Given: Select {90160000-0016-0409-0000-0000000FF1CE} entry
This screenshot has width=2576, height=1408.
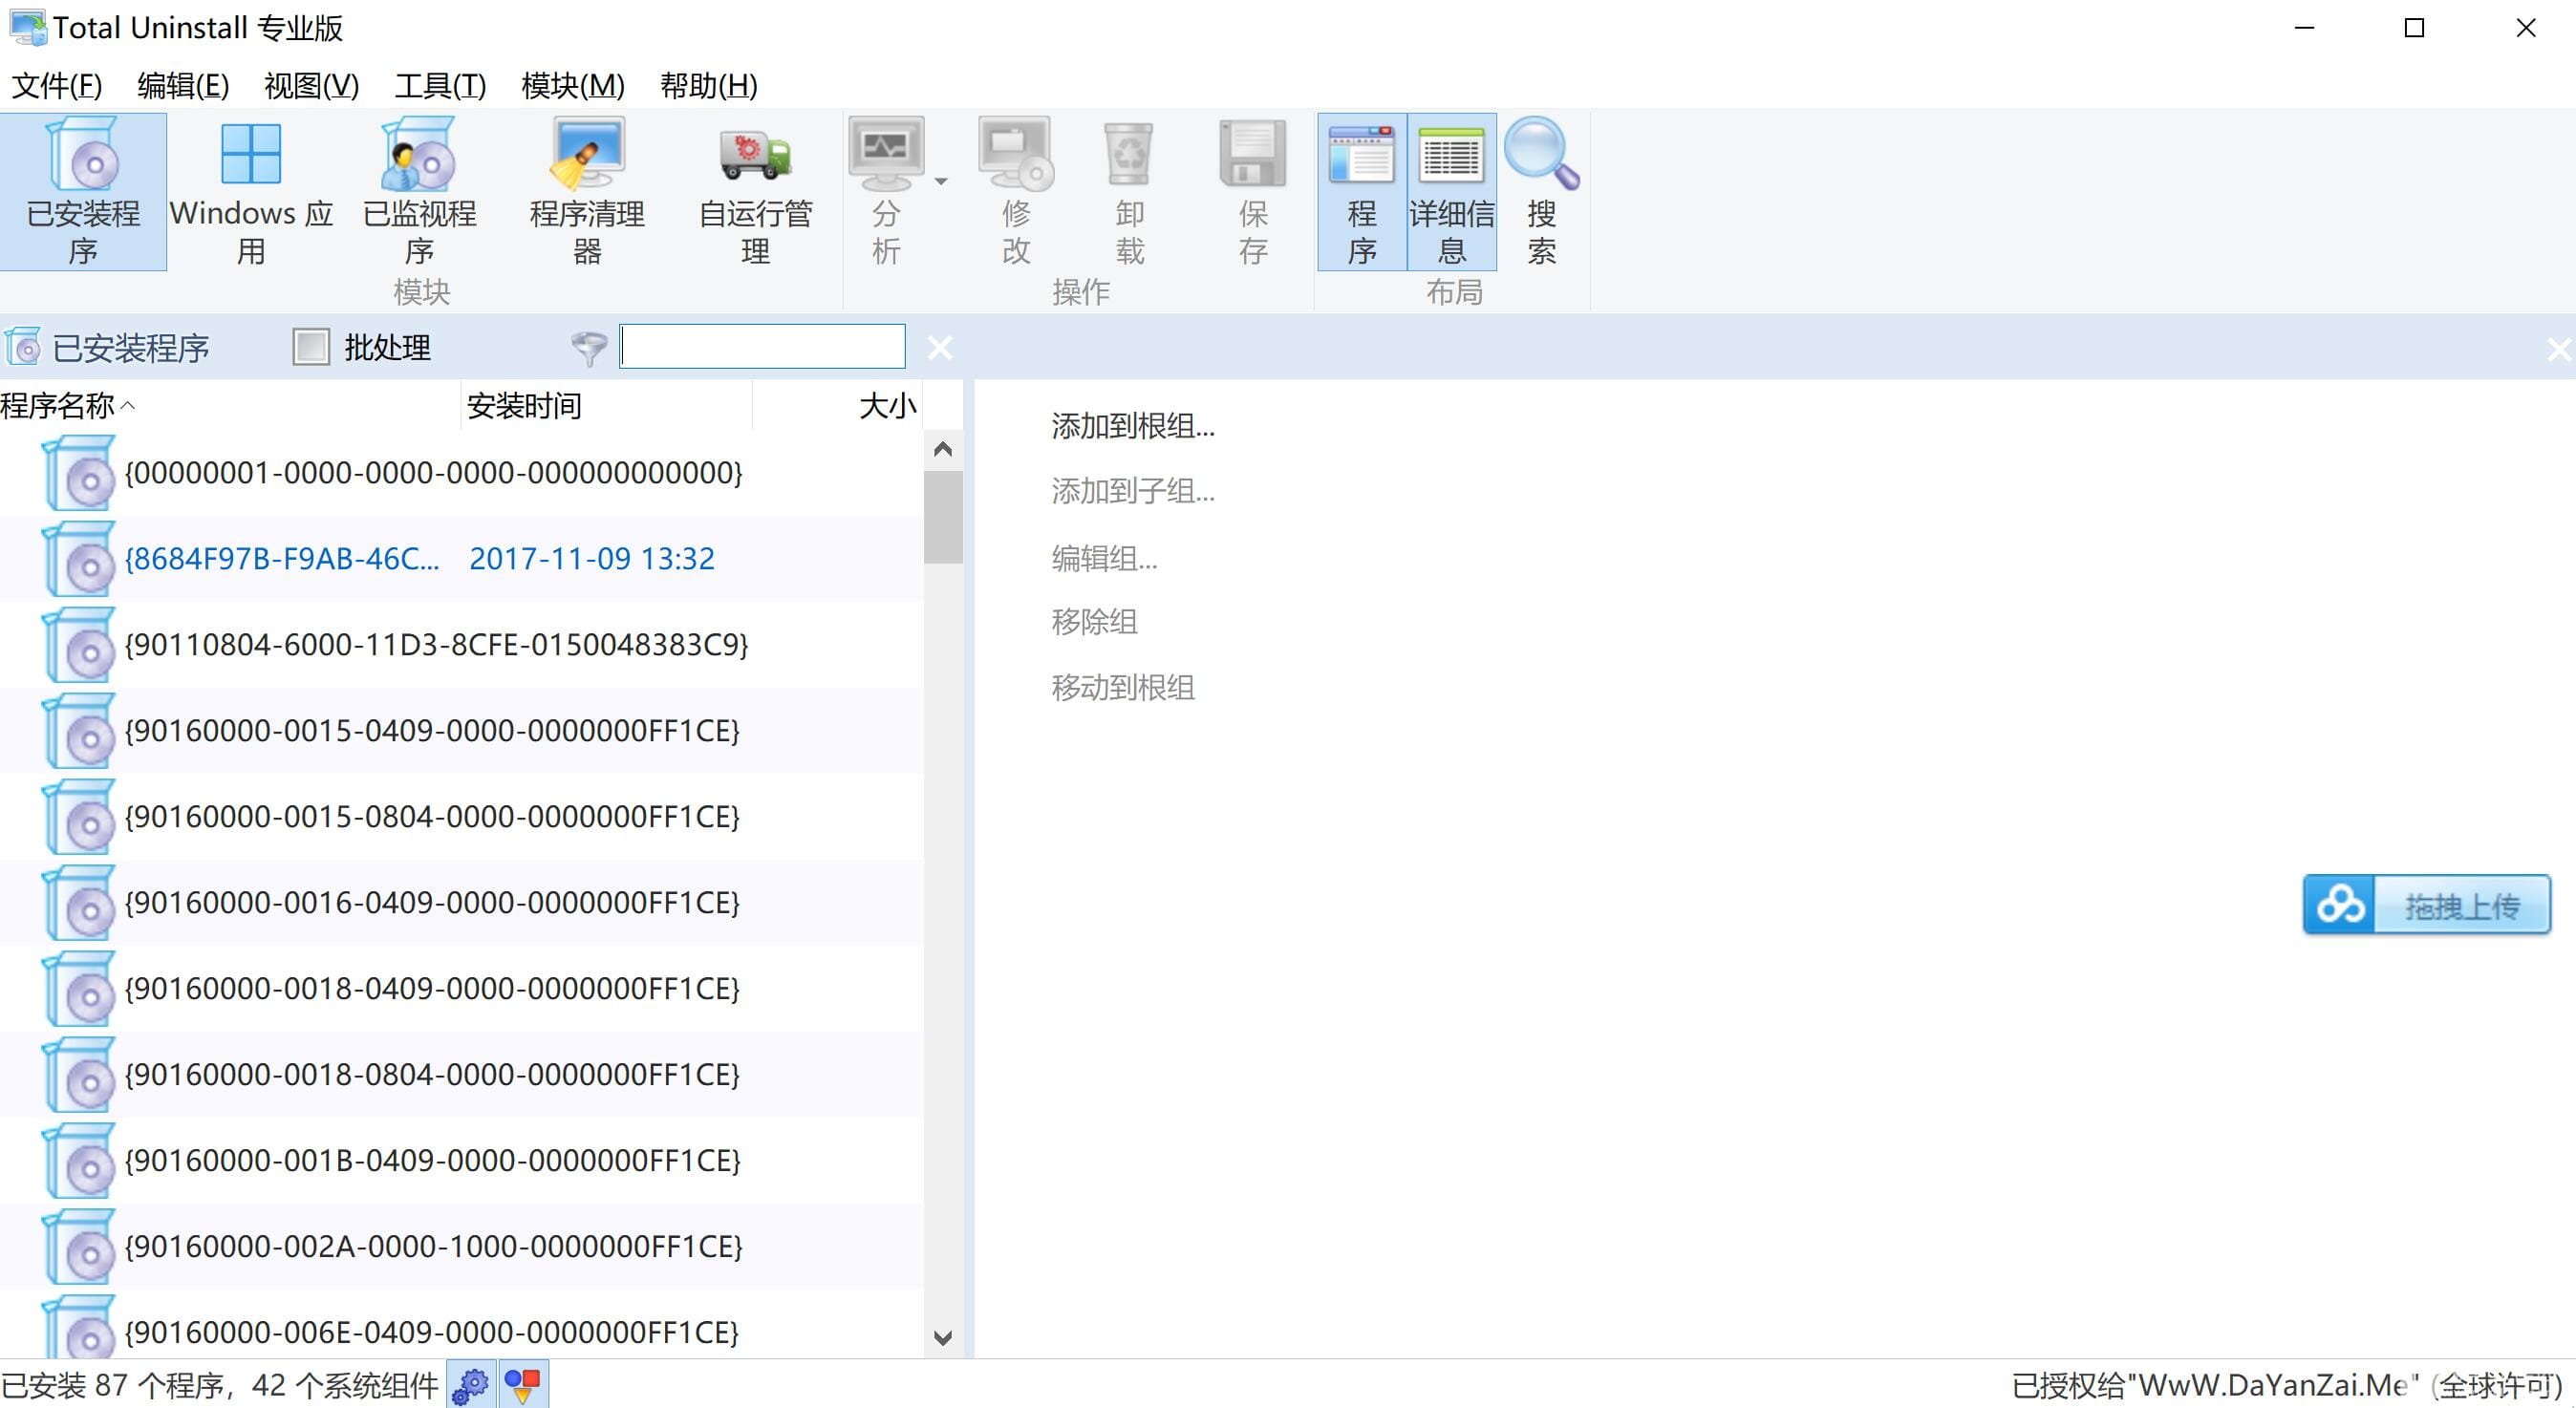Looking at the screenshot, I should (461, 903).
